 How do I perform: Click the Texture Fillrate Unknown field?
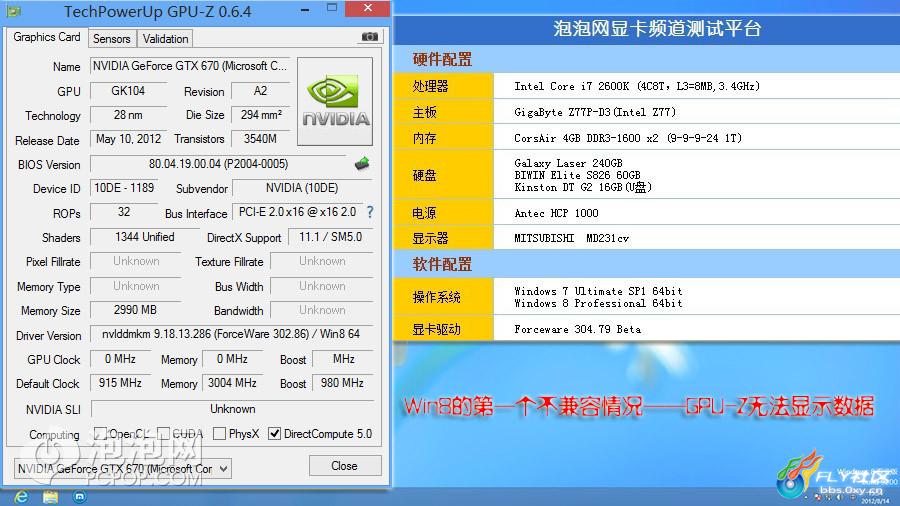322,261
